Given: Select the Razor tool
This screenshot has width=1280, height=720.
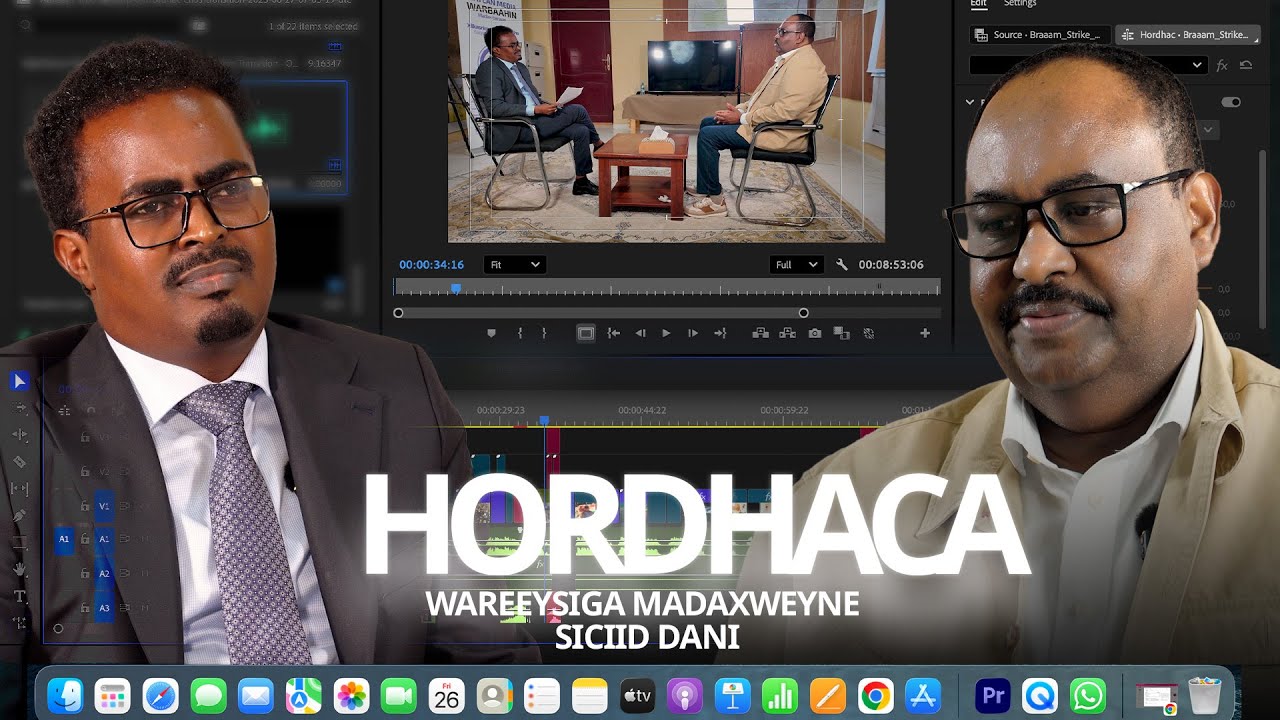Looking at the screenshot, I should 19,462.
